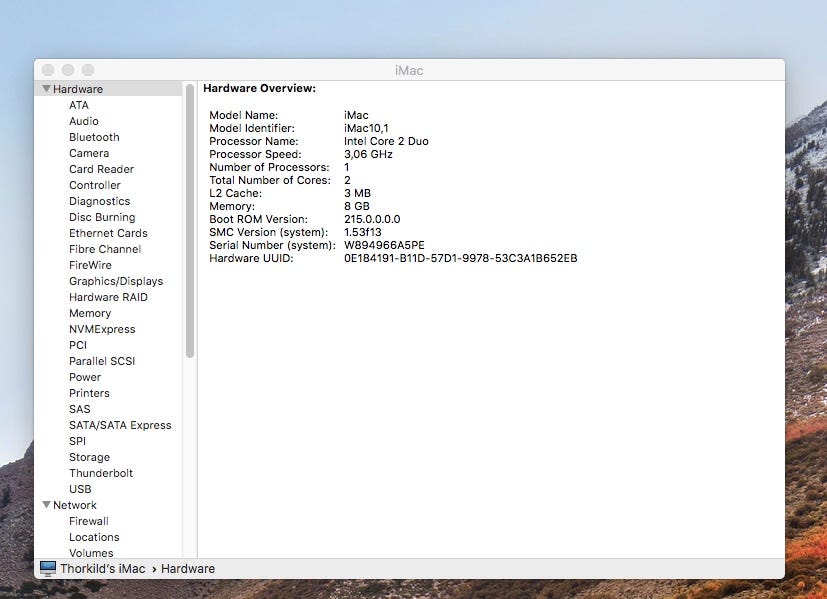Click the 3 MB L2 cache value
827x599 pixels.
(357, 193)
